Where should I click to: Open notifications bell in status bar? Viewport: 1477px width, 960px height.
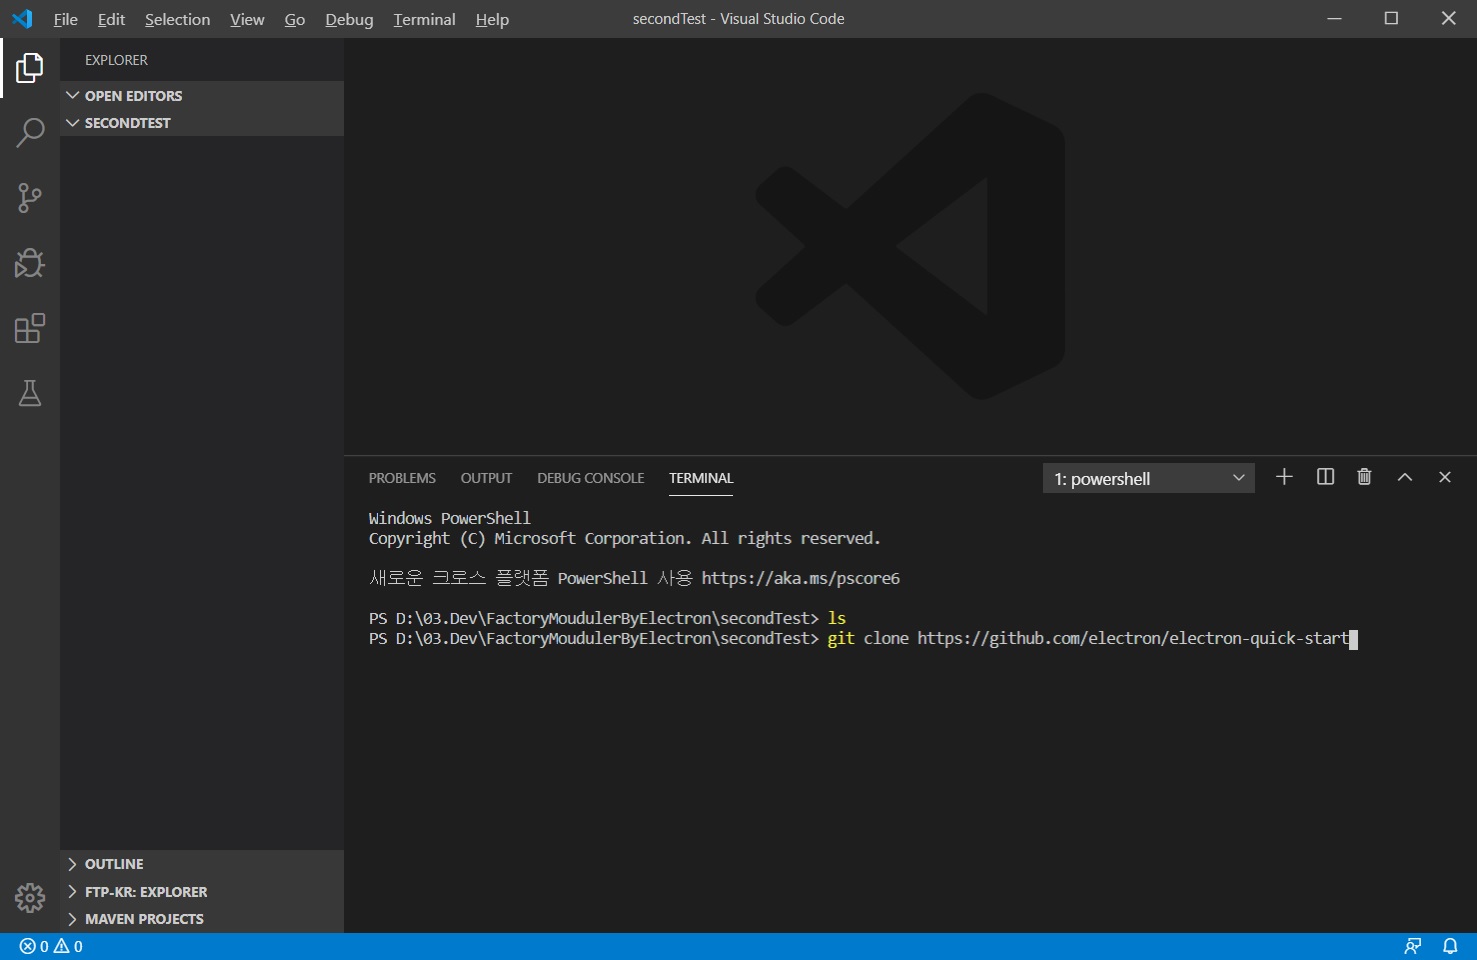(x=1449, y=946)
